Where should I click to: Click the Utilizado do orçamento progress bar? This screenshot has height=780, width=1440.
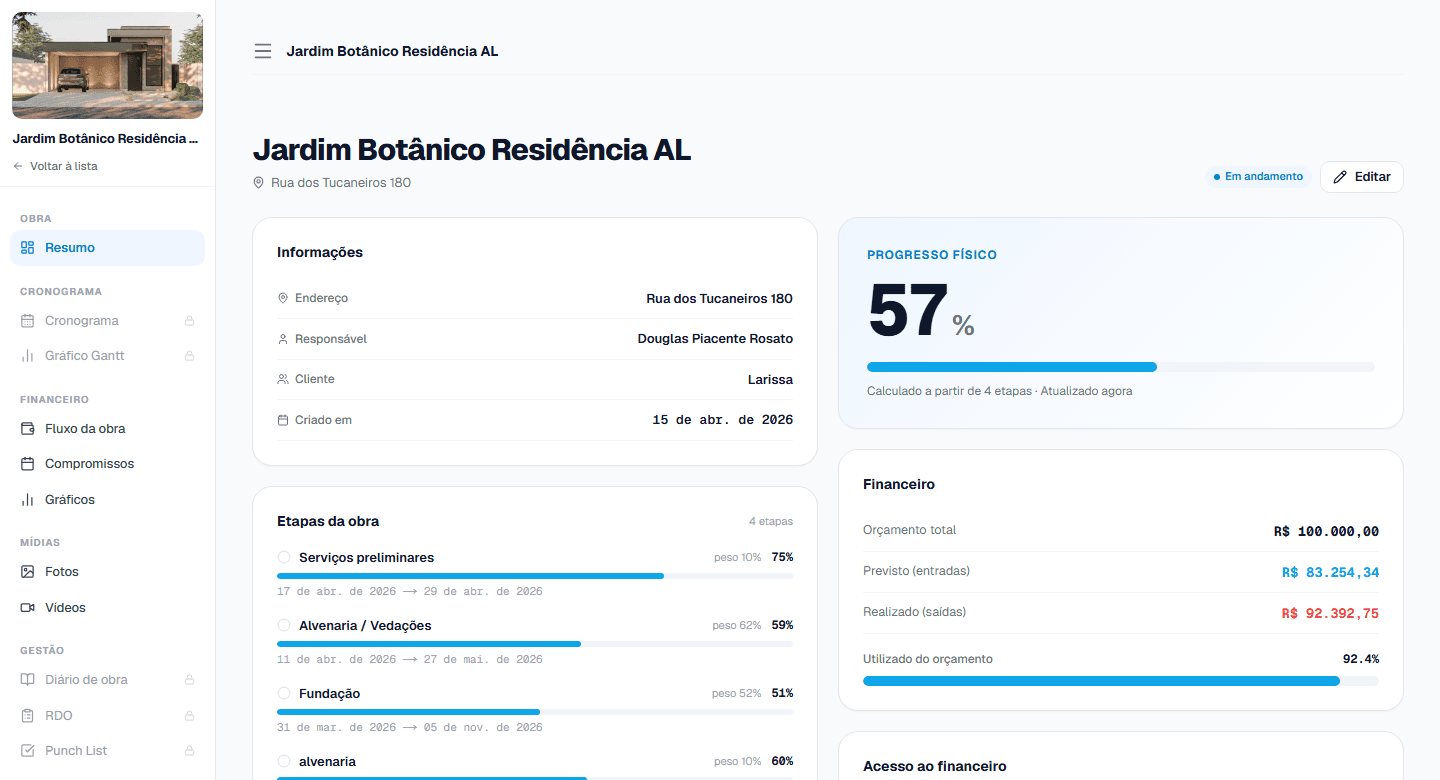pos(1120,681)
